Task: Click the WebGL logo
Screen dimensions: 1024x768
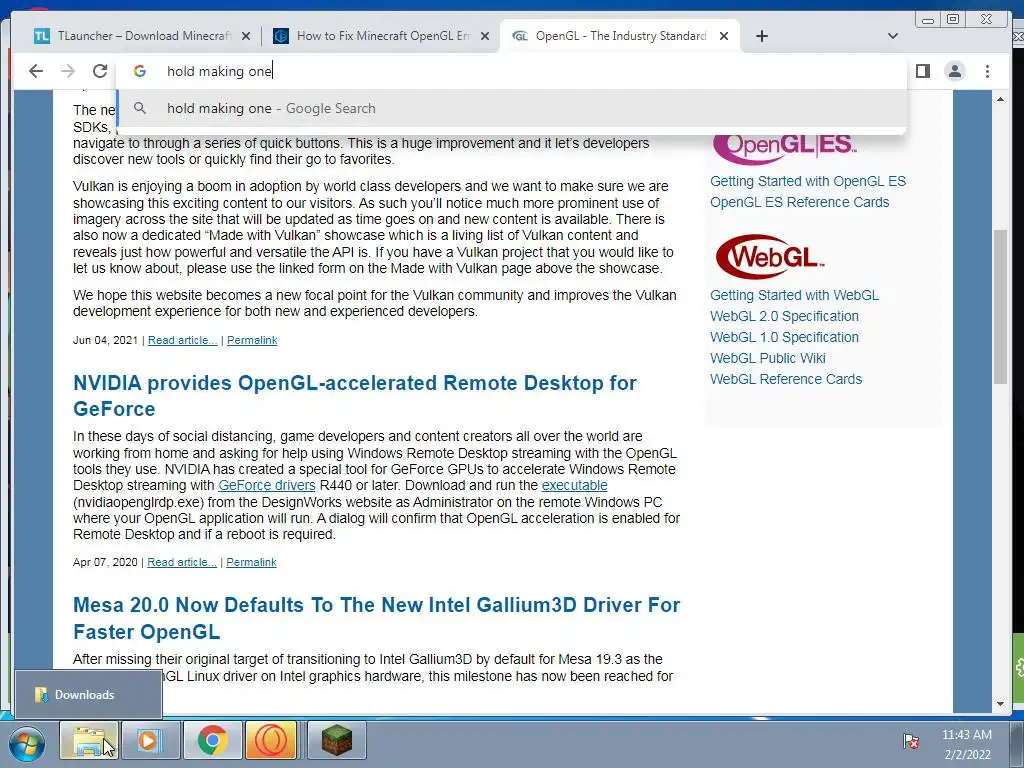Action: click(x=769, y=257)
